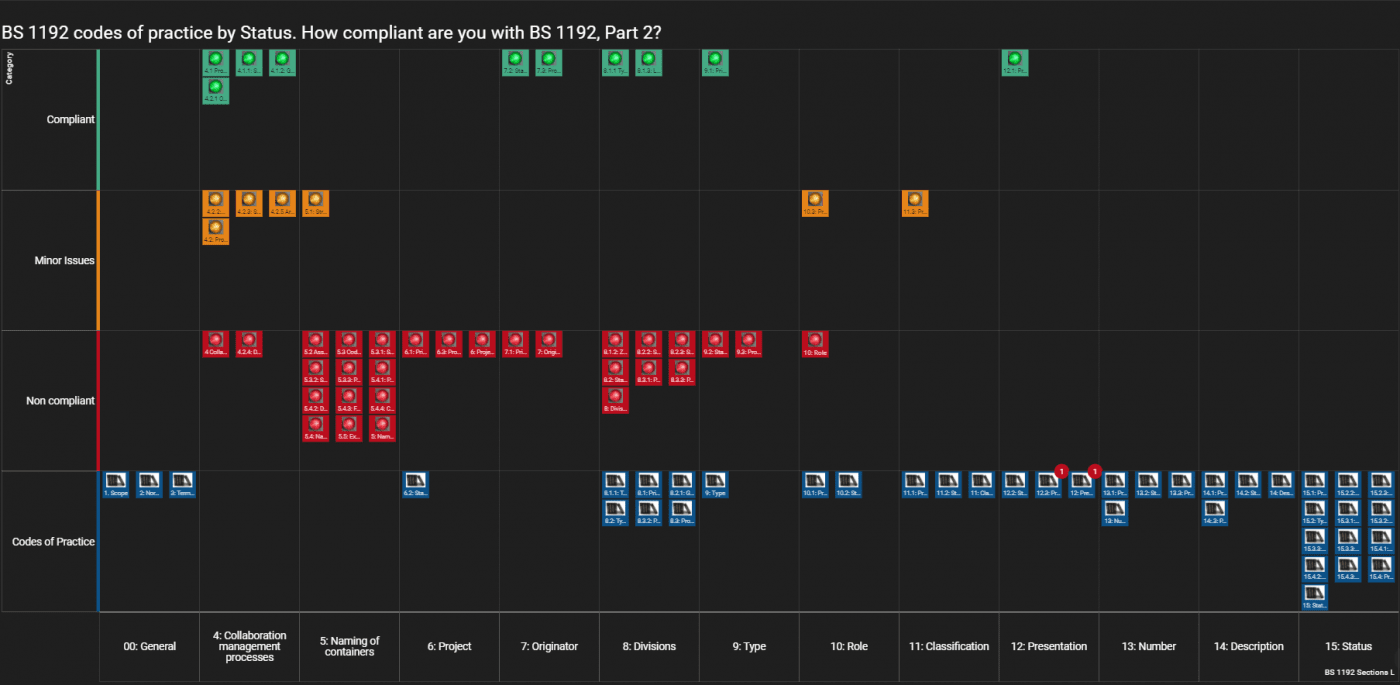Screen dimensions: 1400x685
Task: Select the red '10: Role' non-compliant card
Action: (x=815, y=344)
